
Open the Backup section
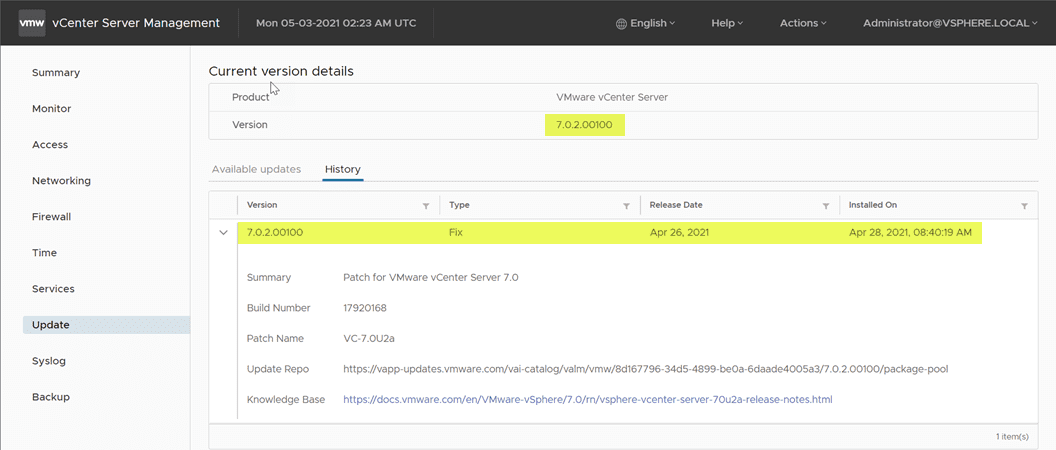(51, 397)
